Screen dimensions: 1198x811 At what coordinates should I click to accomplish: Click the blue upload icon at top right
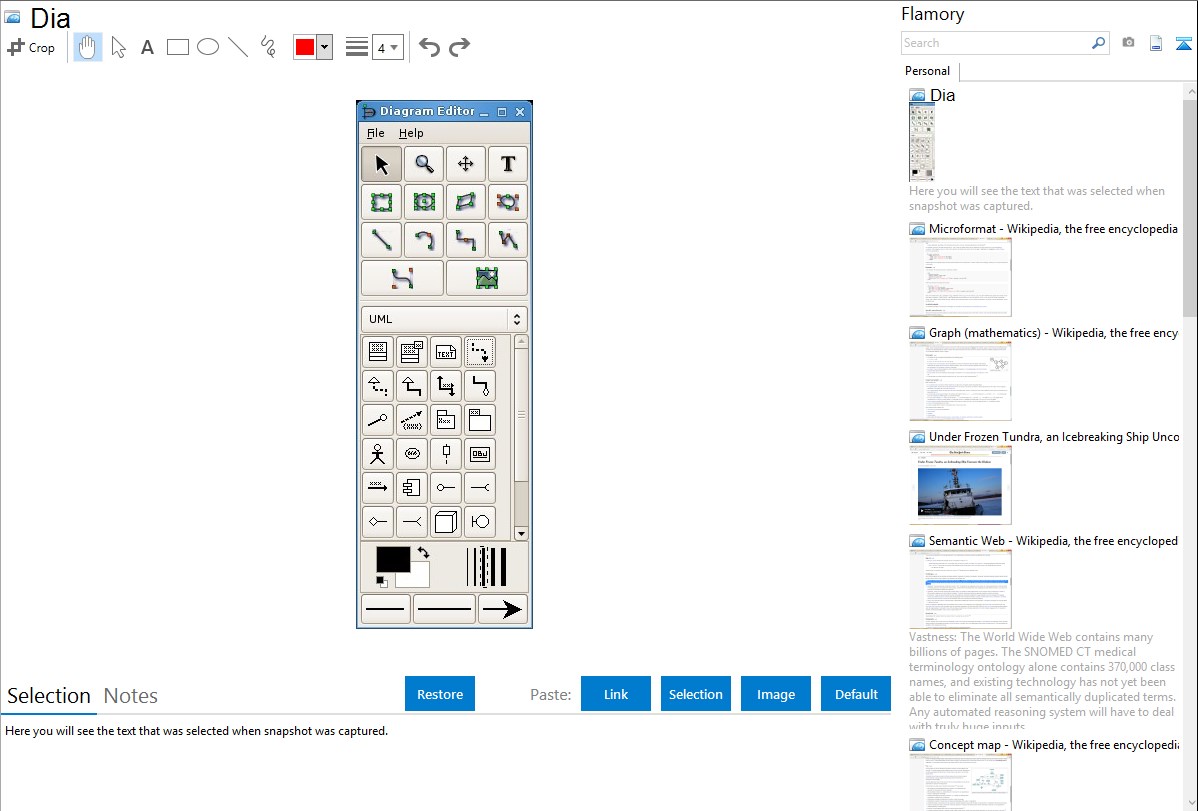pyautogui.click(x=1183, y=43)
